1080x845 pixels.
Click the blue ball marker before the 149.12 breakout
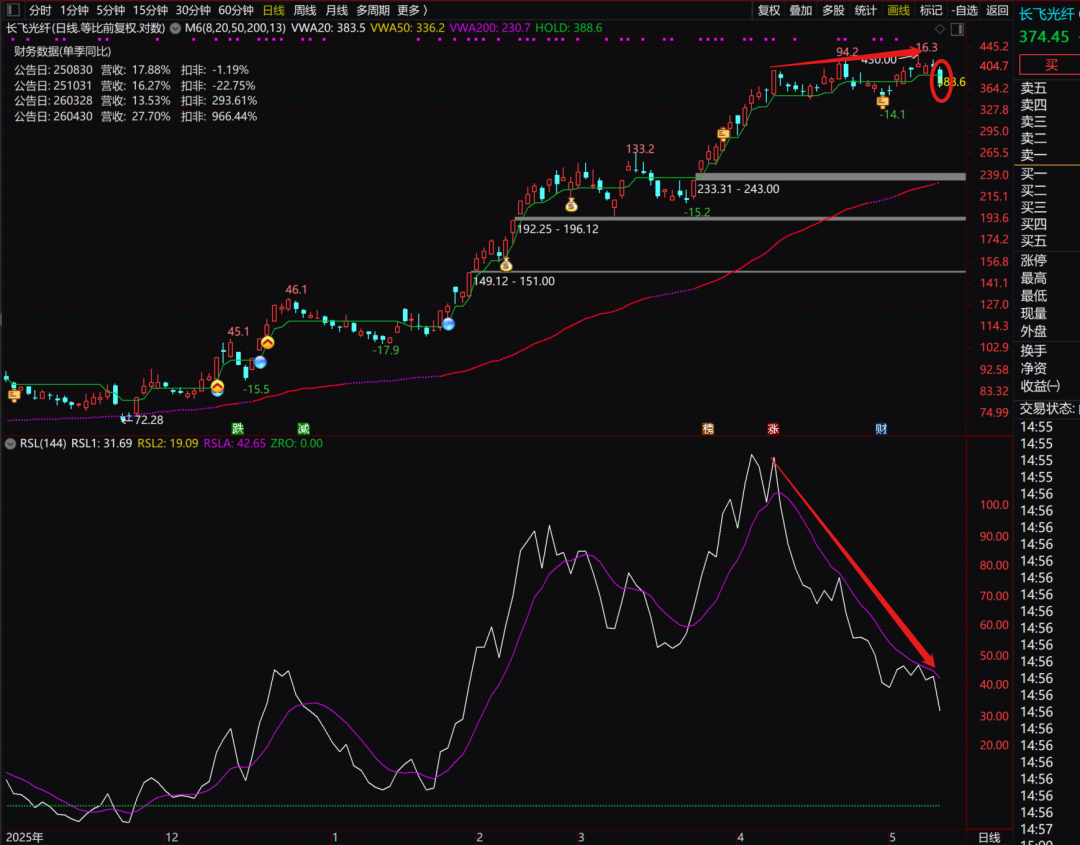point(448,324)
